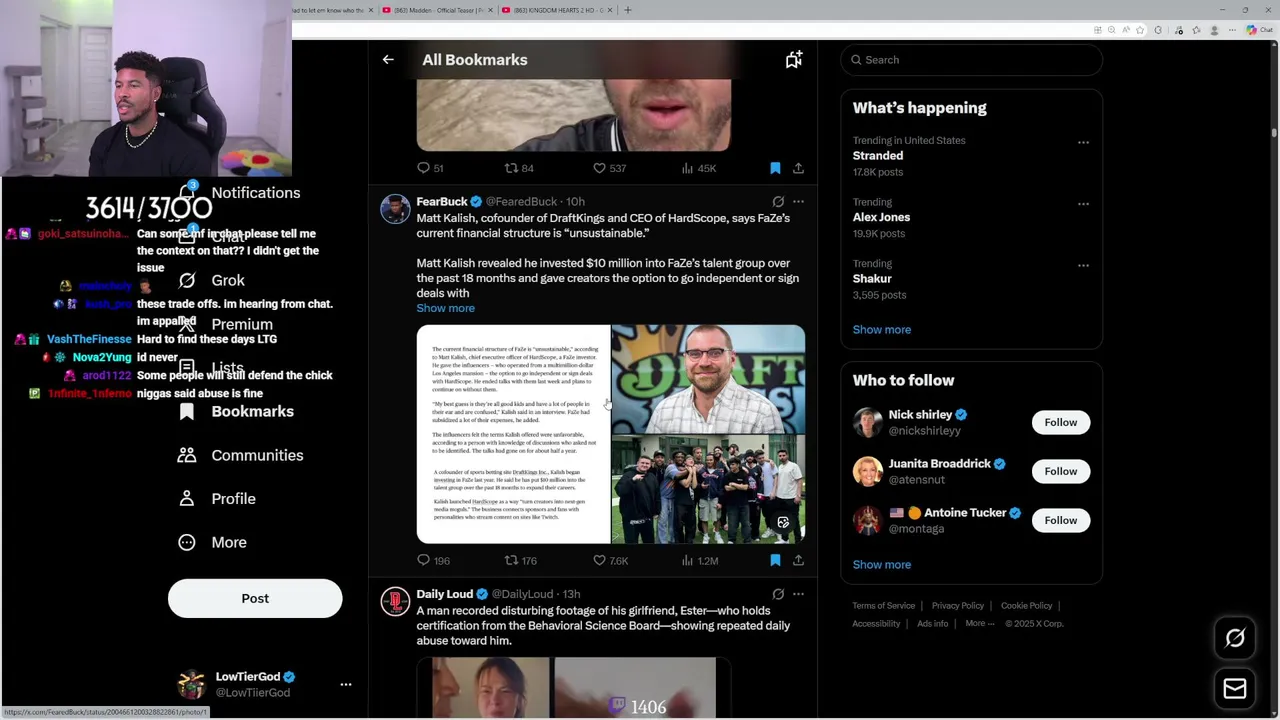This screenshot has height=720, width=1280.
Task: Open Premium in the sidebar
Action: click(224, 325)
